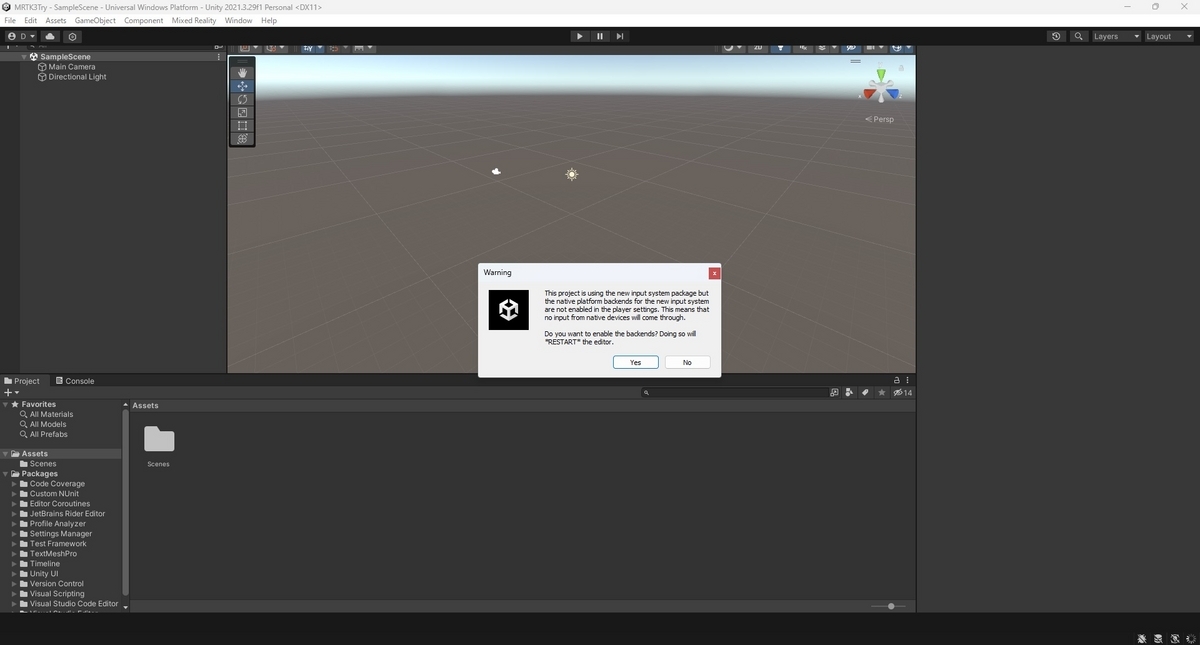The width and height of the screenshot is (1200, 645).
Task: Click the blue Z-axis cone of the scene gizmo
Action: click(x=894, y=95)
